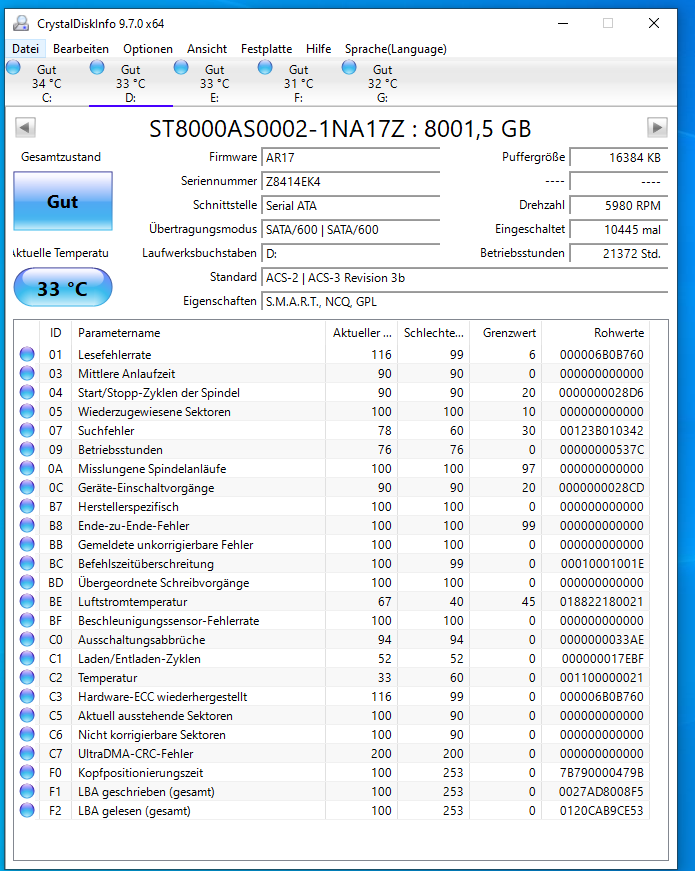The image size is (695, 871).
Task: Go to next disk with right arrow
Action: (x=657, y=127)
